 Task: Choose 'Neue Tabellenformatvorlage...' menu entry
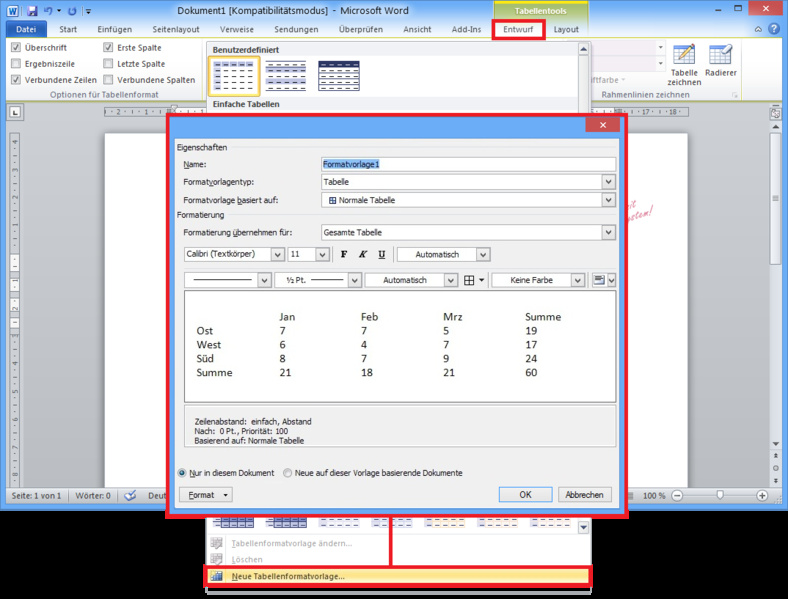(x=288, y=576)
